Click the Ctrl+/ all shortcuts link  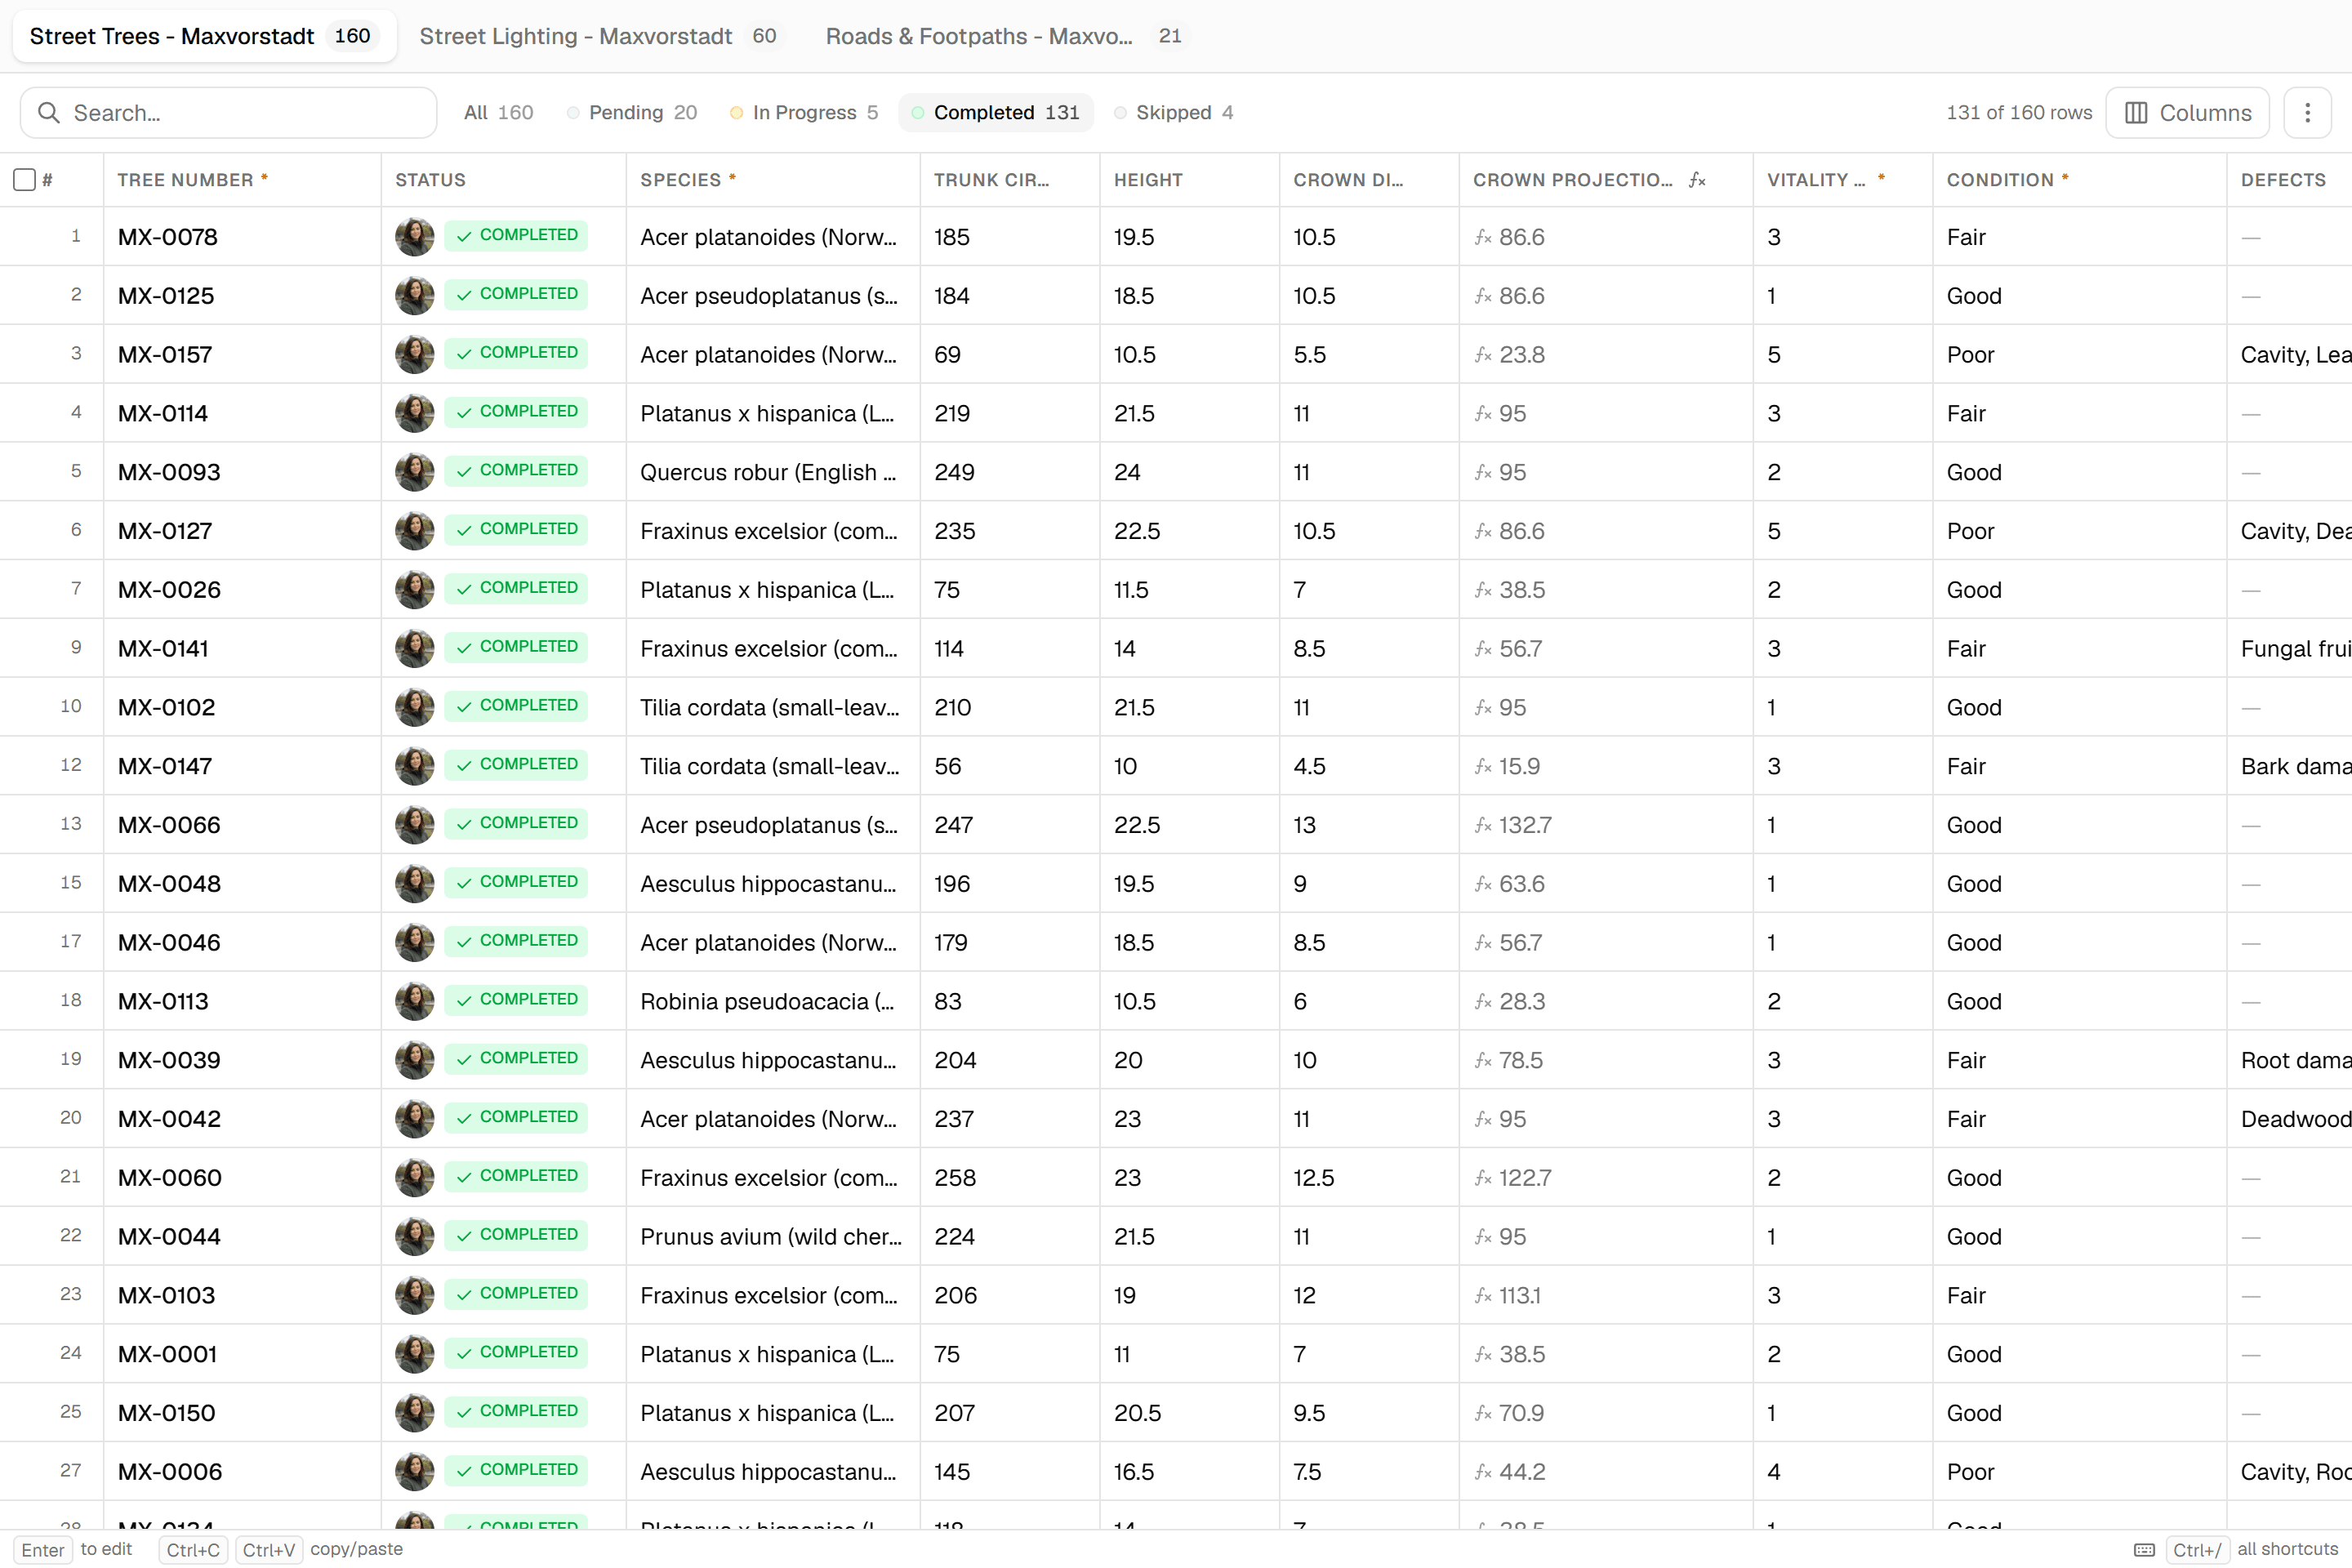(2254, 1549)
